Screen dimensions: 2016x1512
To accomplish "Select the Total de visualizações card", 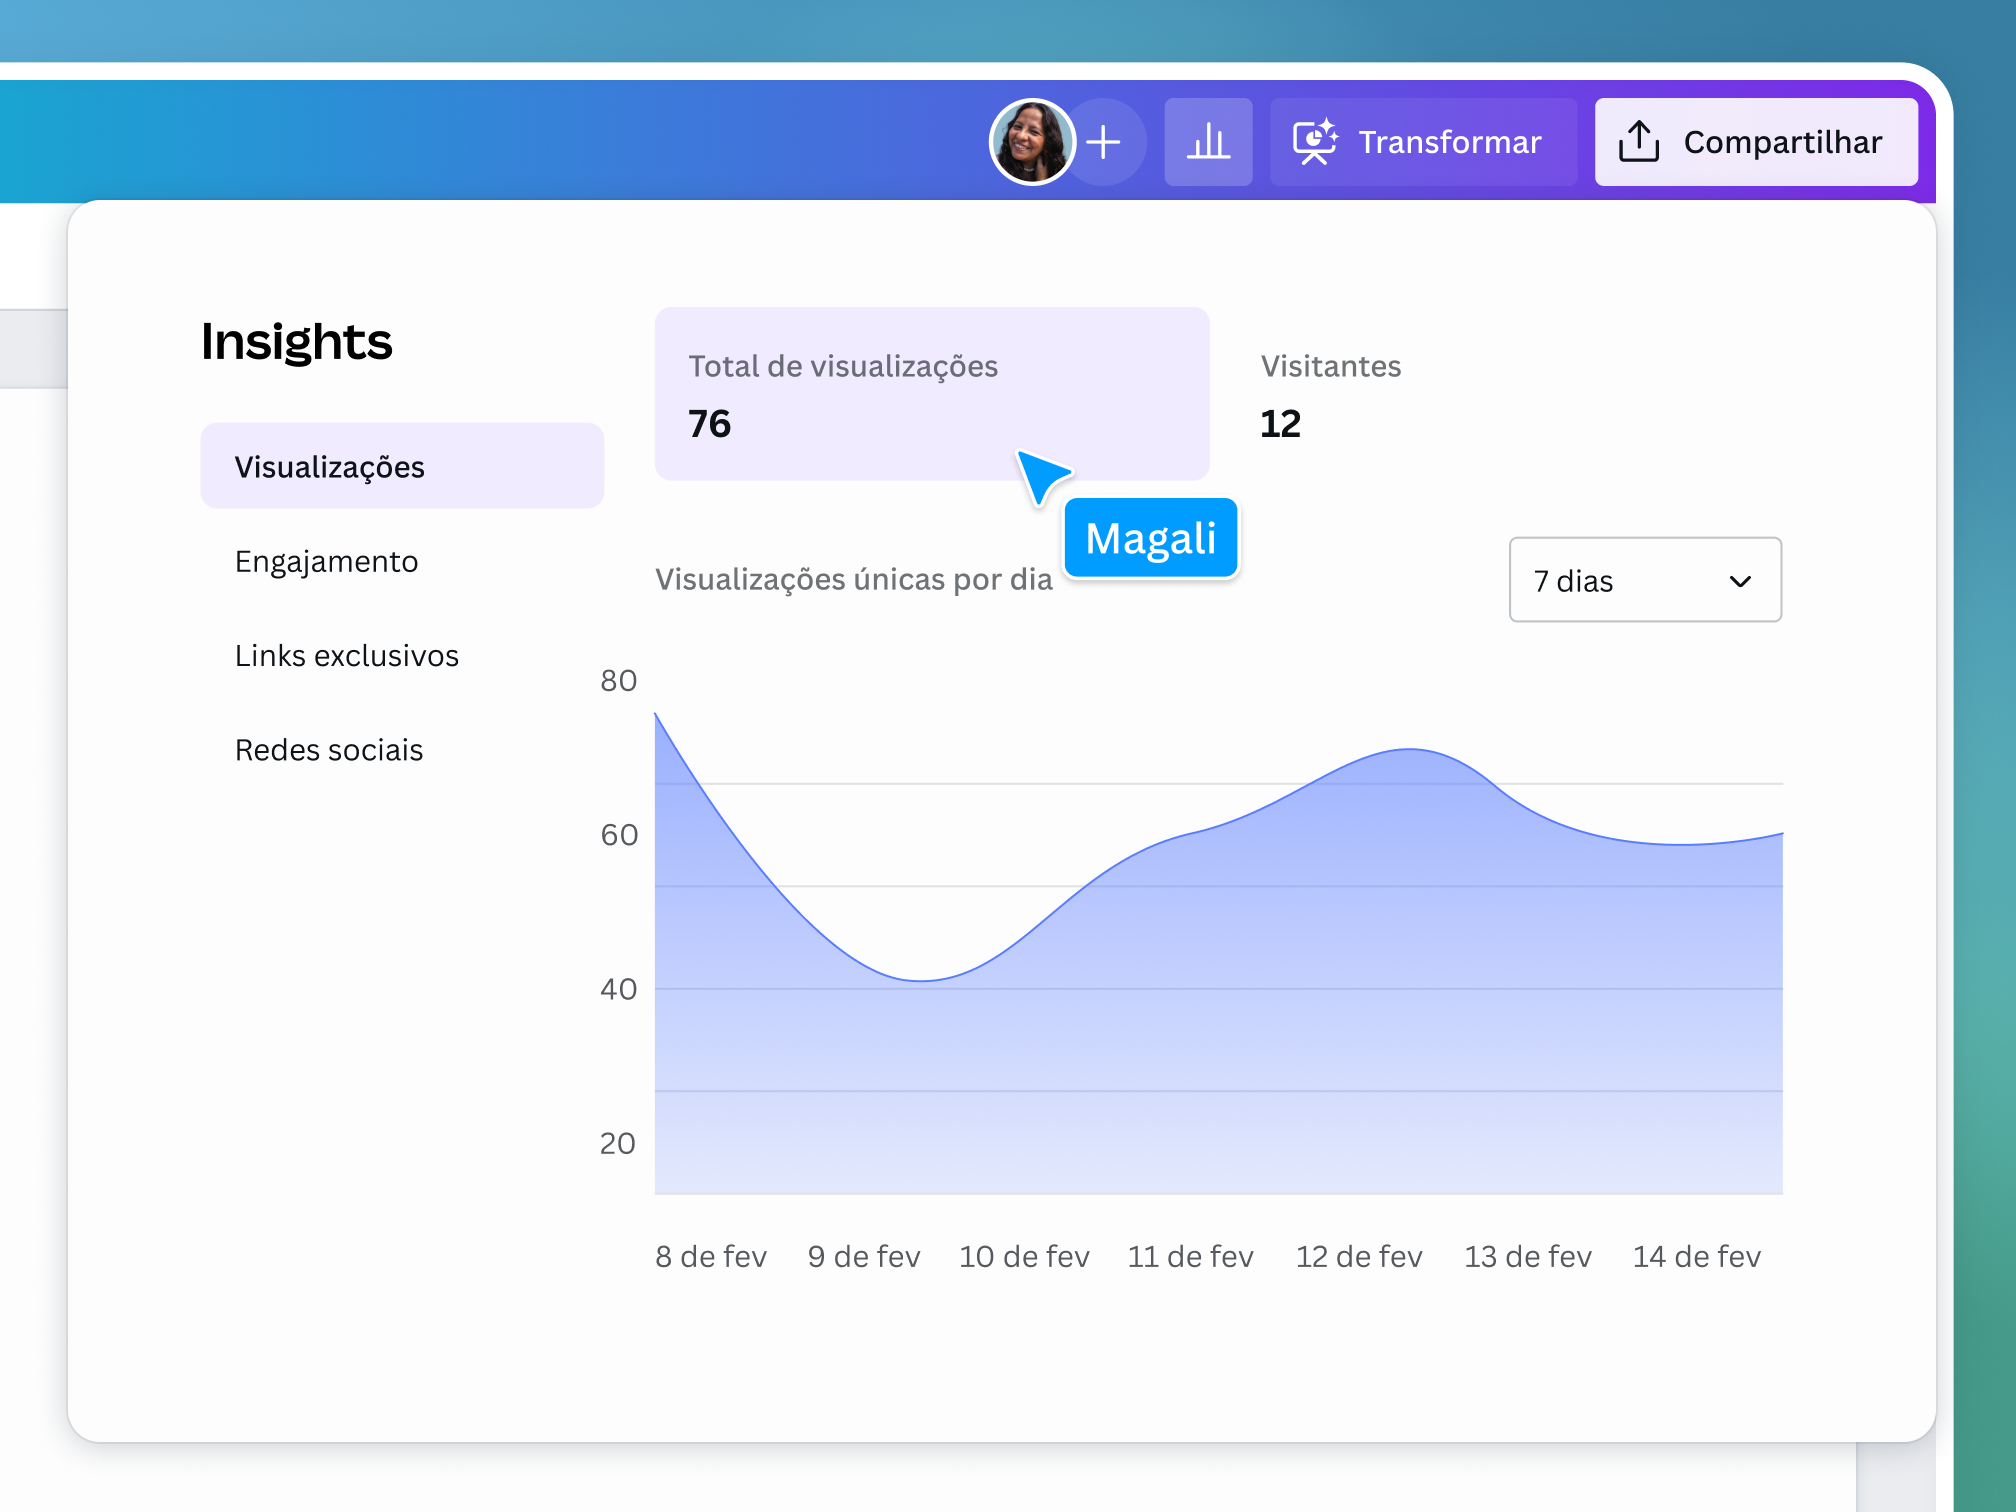I will pos(932,394).
